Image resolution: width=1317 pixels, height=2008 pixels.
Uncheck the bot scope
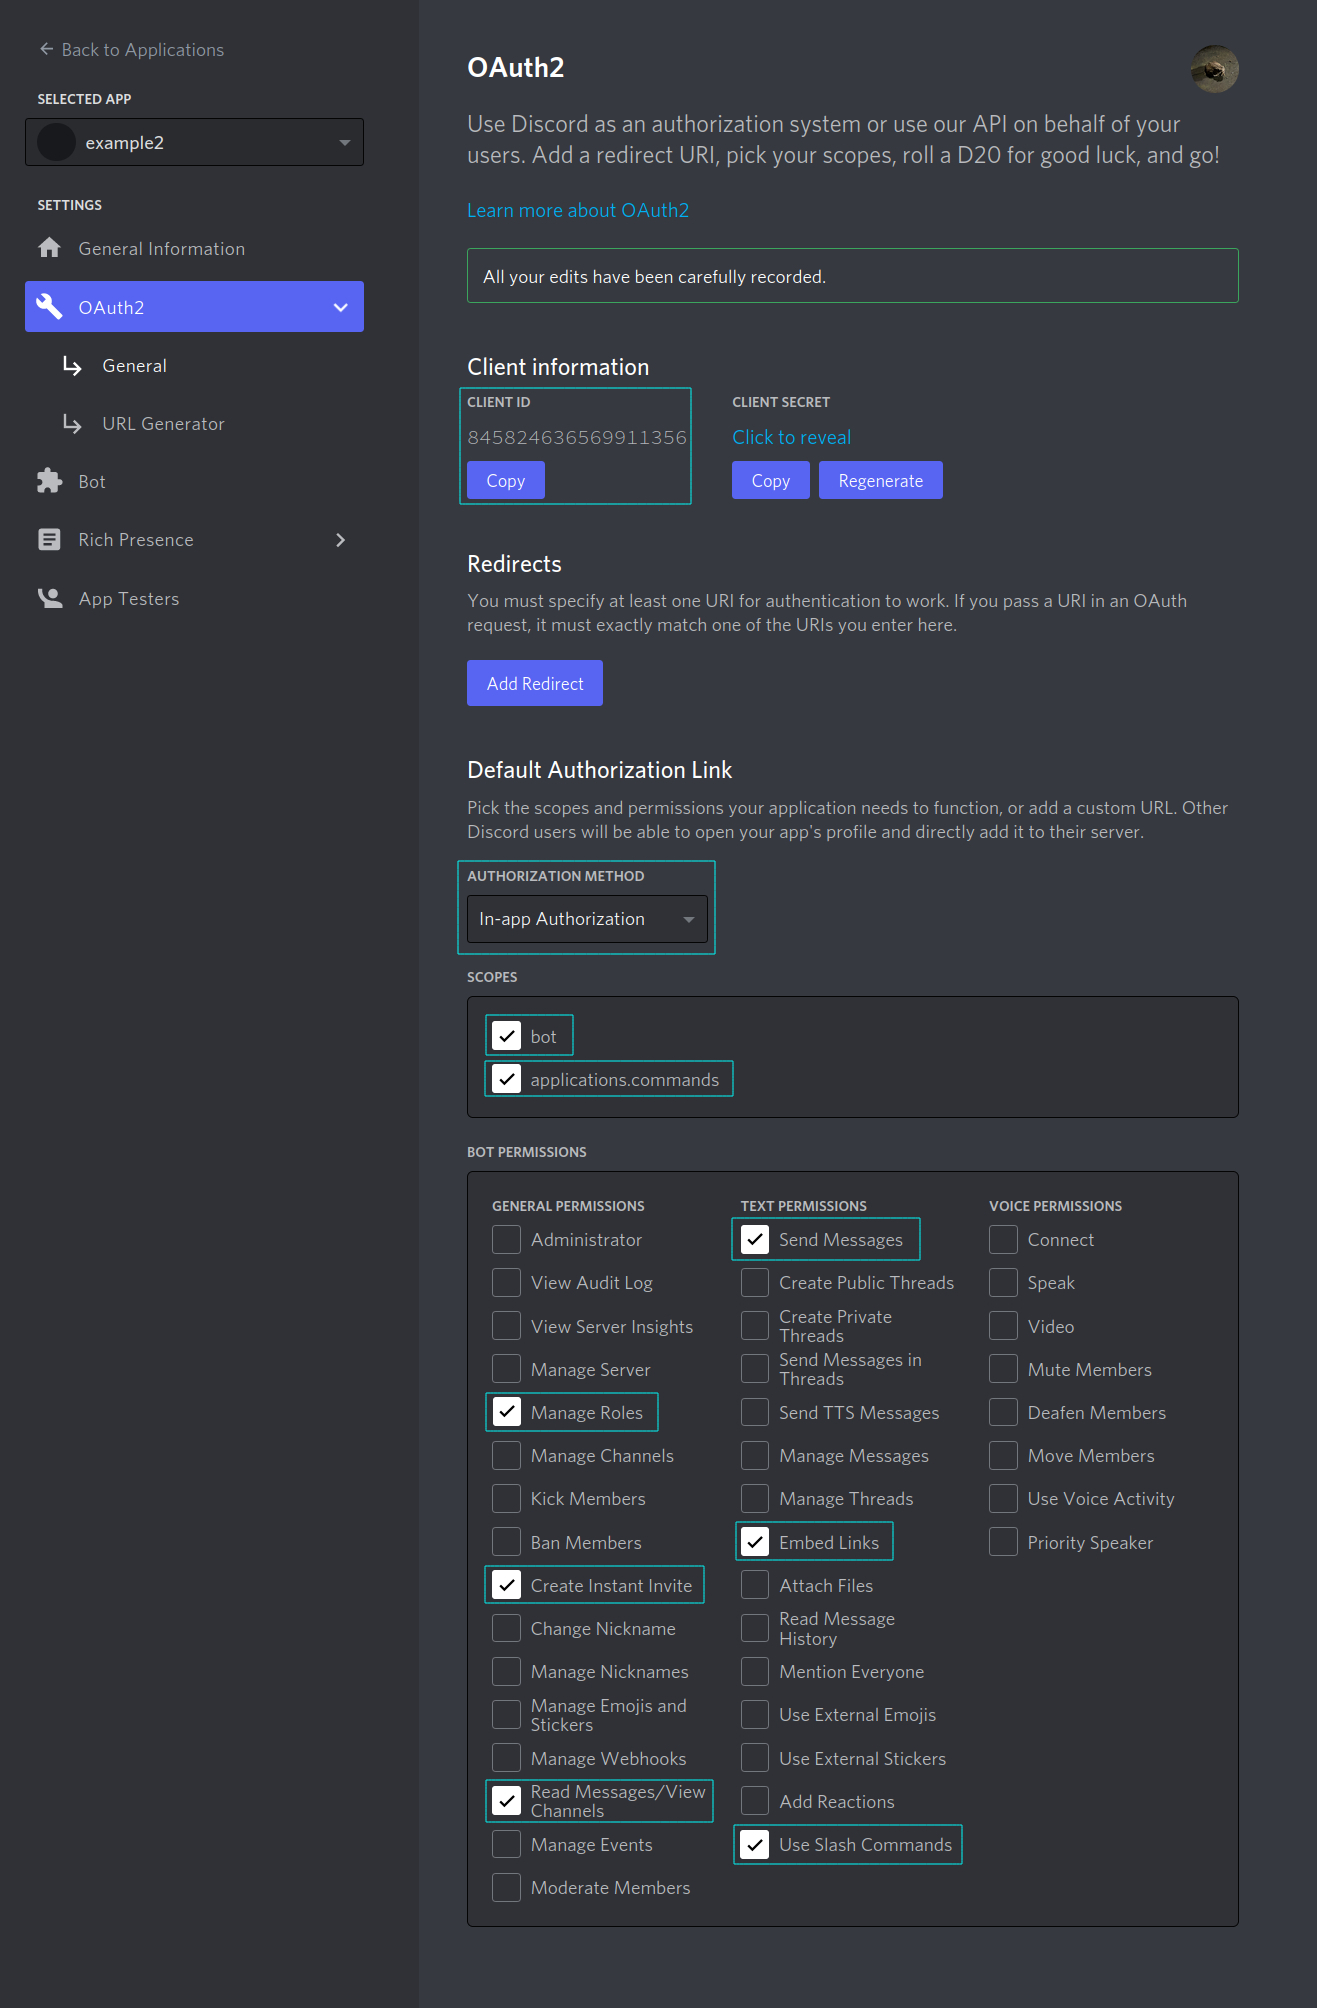507,1036
